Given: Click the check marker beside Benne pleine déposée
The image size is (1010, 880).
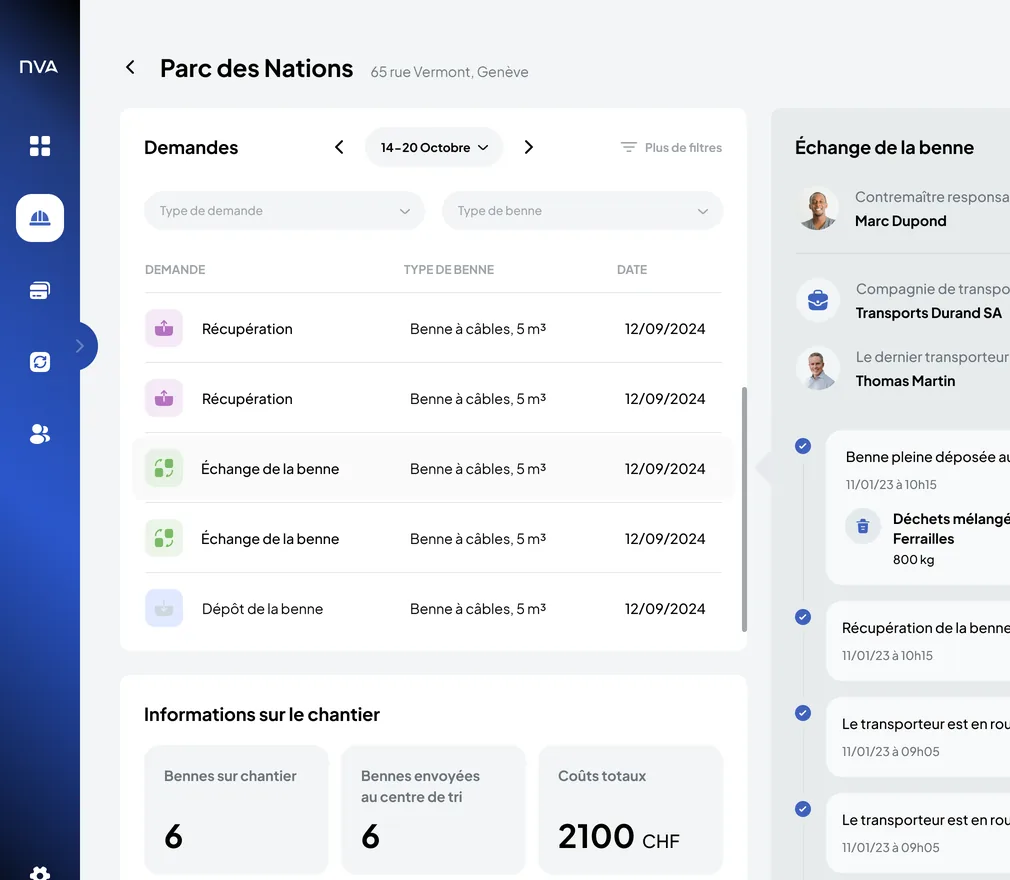Looking at the screenshot, I should tap(803, 446).
